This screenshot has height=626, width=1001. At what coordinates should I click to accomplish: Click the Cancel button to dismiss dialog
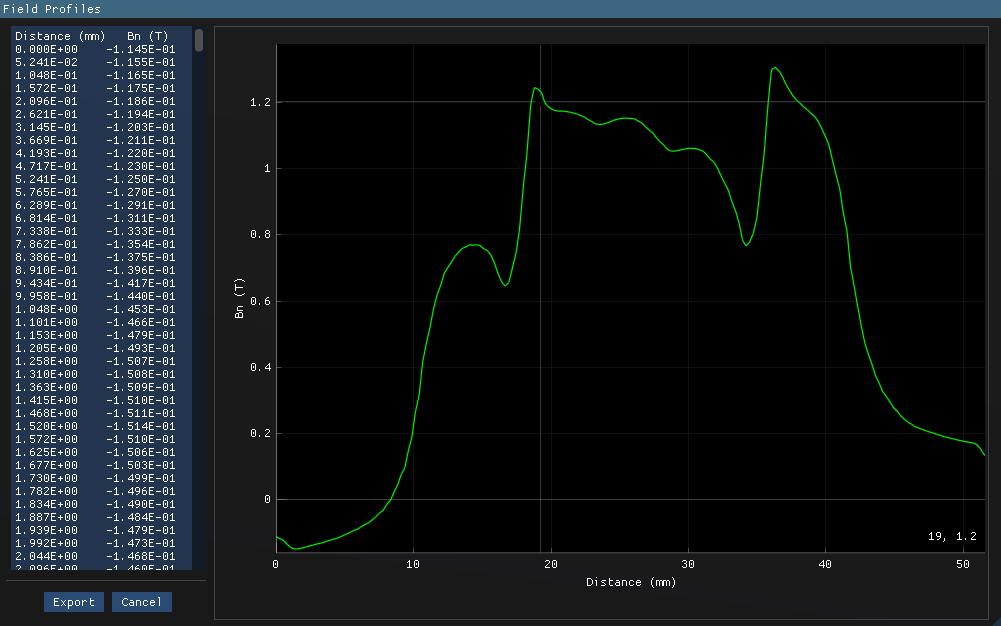141,601
